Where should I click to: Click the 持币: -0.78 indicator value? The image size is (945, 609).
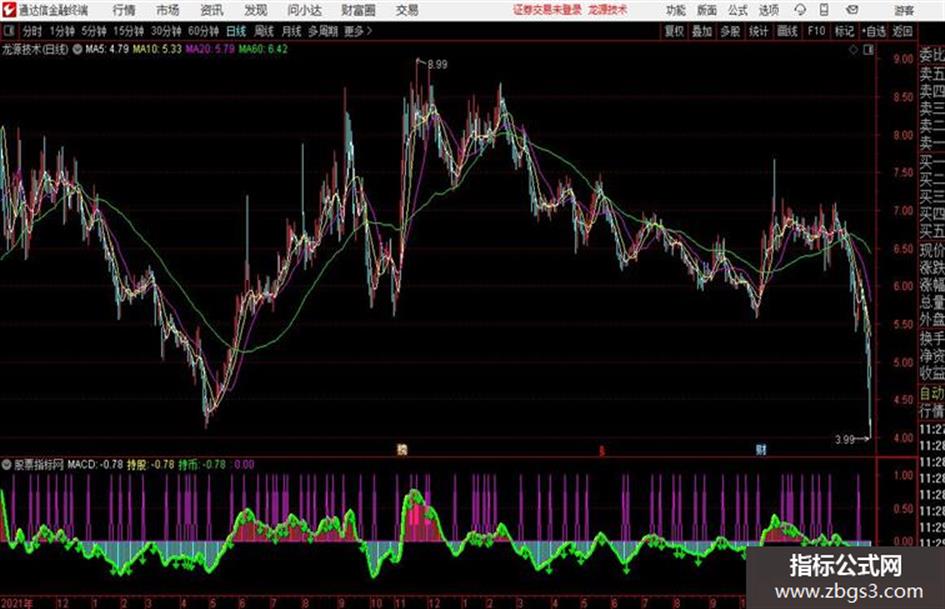[x=202, y=465]
